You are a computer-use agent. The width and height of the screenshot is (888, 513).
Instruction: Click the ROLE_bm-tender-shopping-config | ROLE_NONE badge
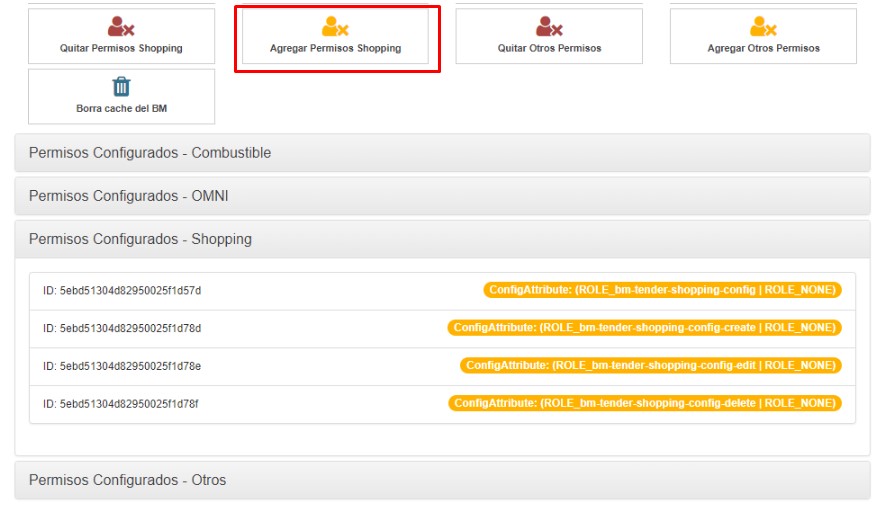click(x=662, y=290)
